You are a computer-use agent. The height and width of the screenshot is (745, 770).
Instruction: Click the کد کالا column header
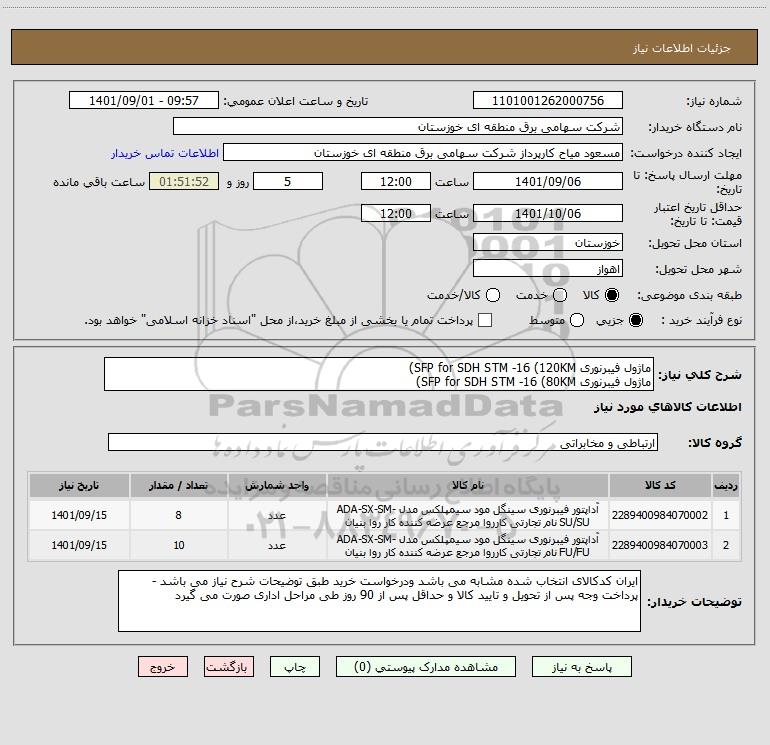[x=660, y=486]
